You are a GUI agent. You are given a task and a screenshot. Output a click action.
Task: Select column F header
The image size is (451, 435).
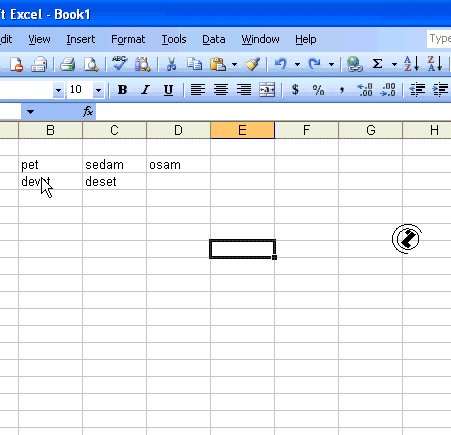(306, 130)
